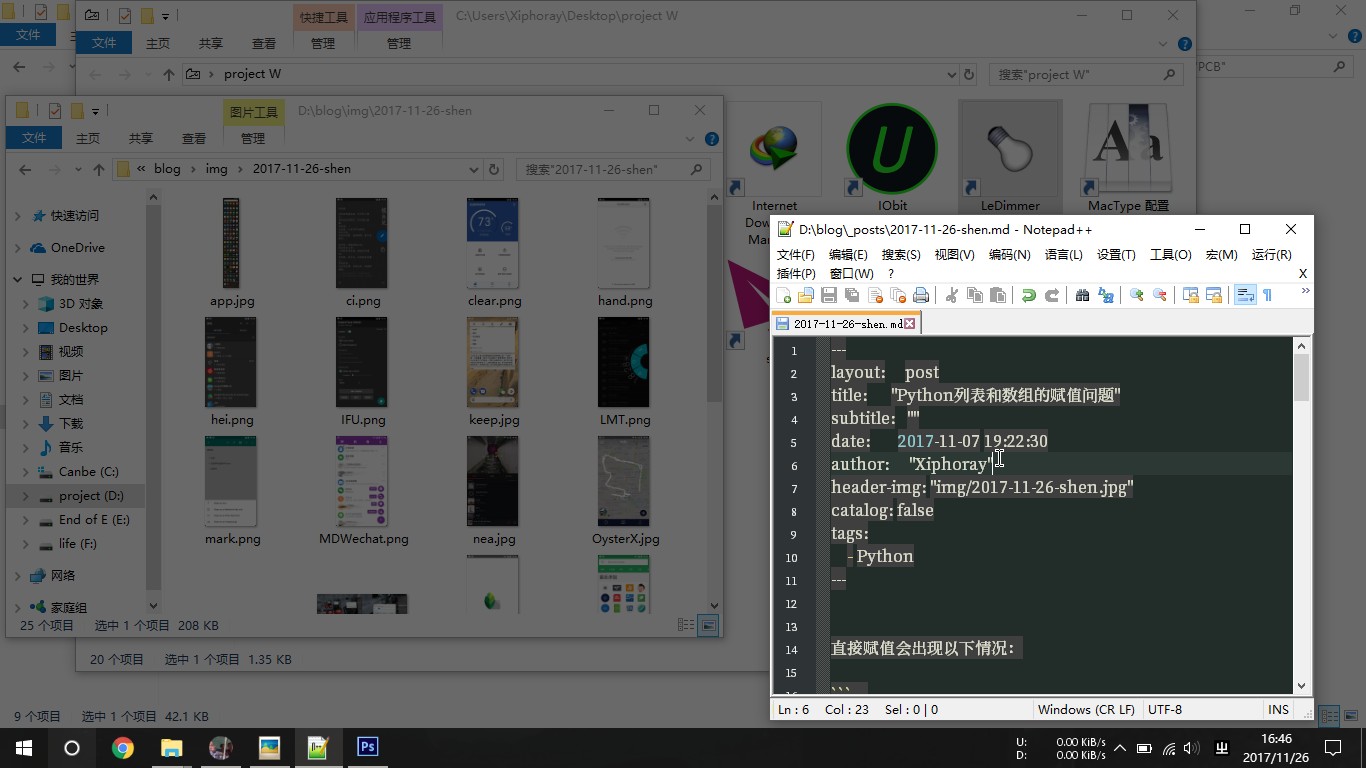Screen dimensions: 1366x768
Task: Expand the 3D 对象 tree node
Action: [26, 304]
